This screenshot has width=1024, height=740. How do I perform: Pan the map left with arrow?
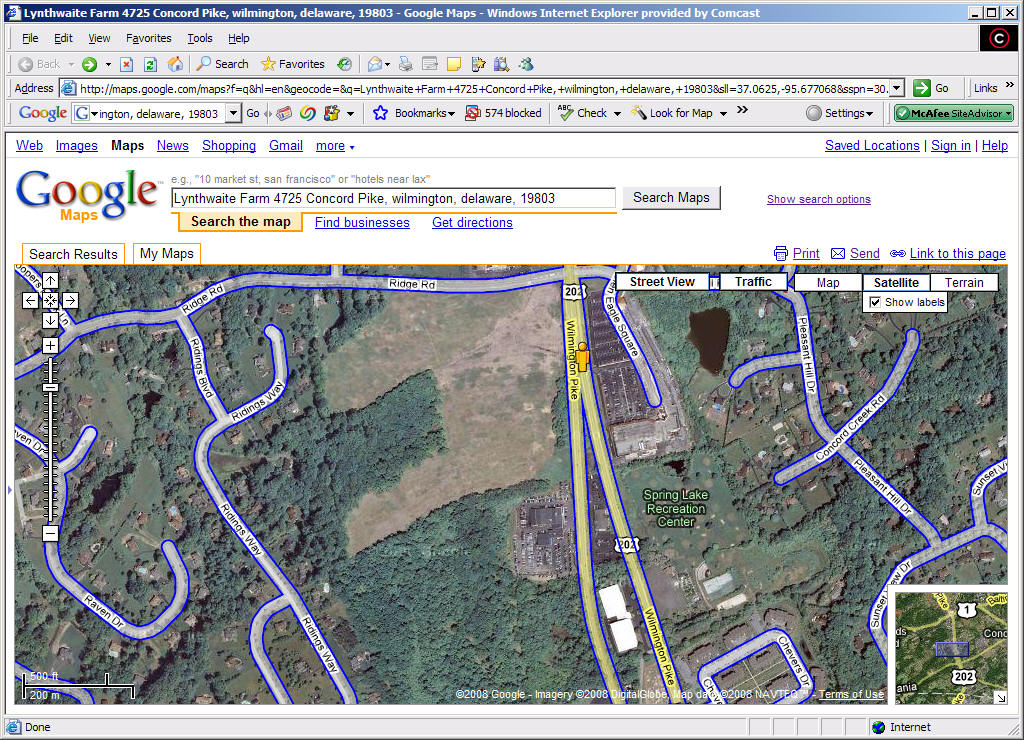click(30, 300)
